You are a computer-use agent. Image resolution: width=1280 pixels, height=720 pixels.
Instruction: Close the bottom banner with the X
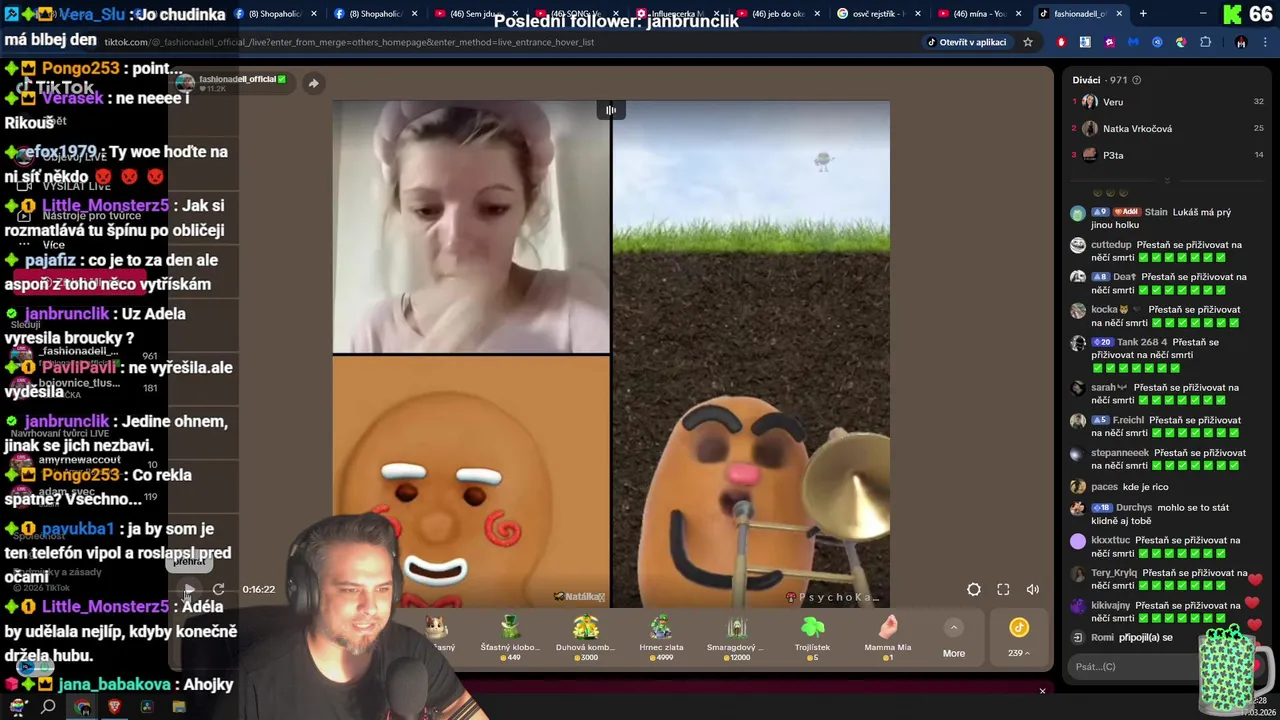1042,691
